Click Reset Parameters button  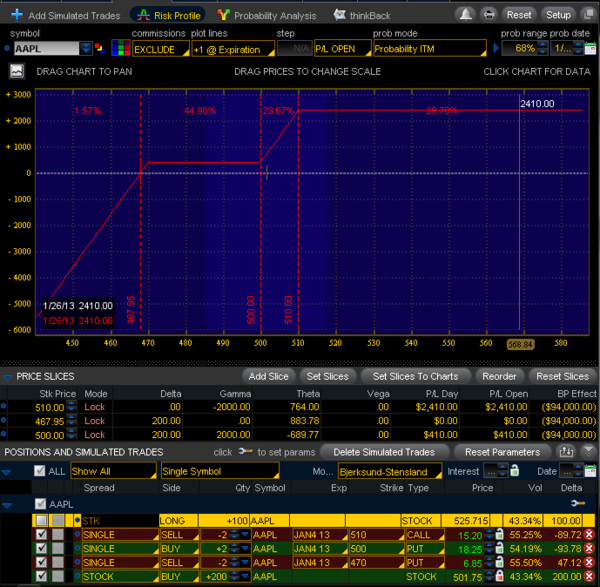[502, 452]
